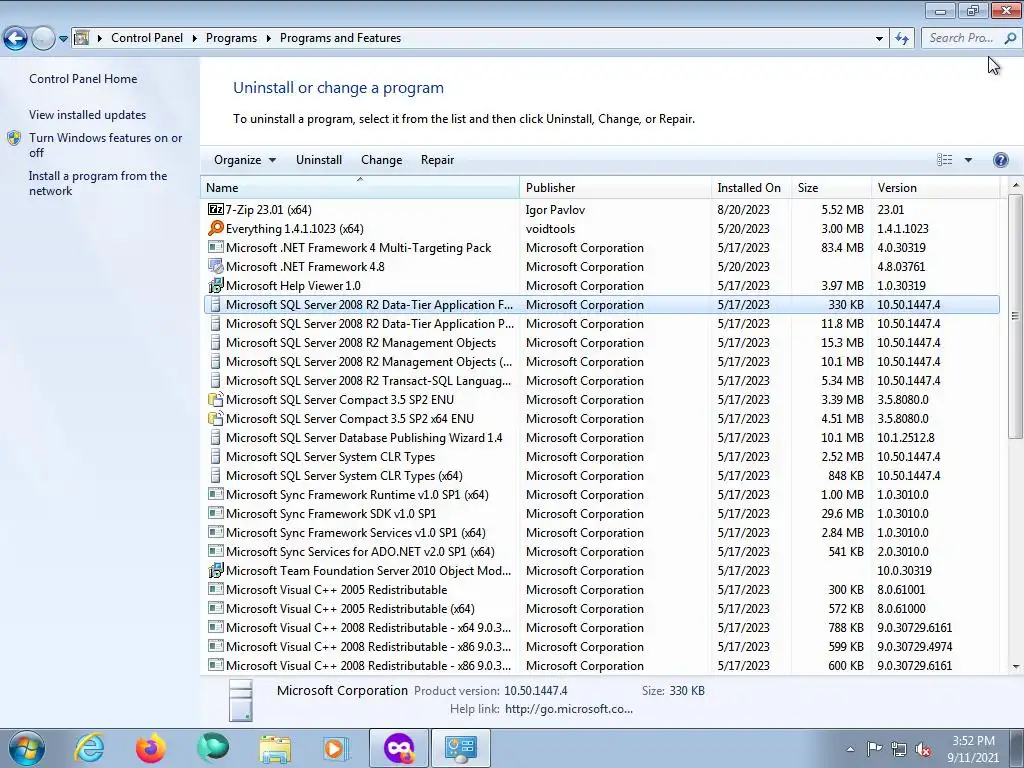Click the Uninstall toolbar command
This screenshot has width=1024, height=768.
319,160
